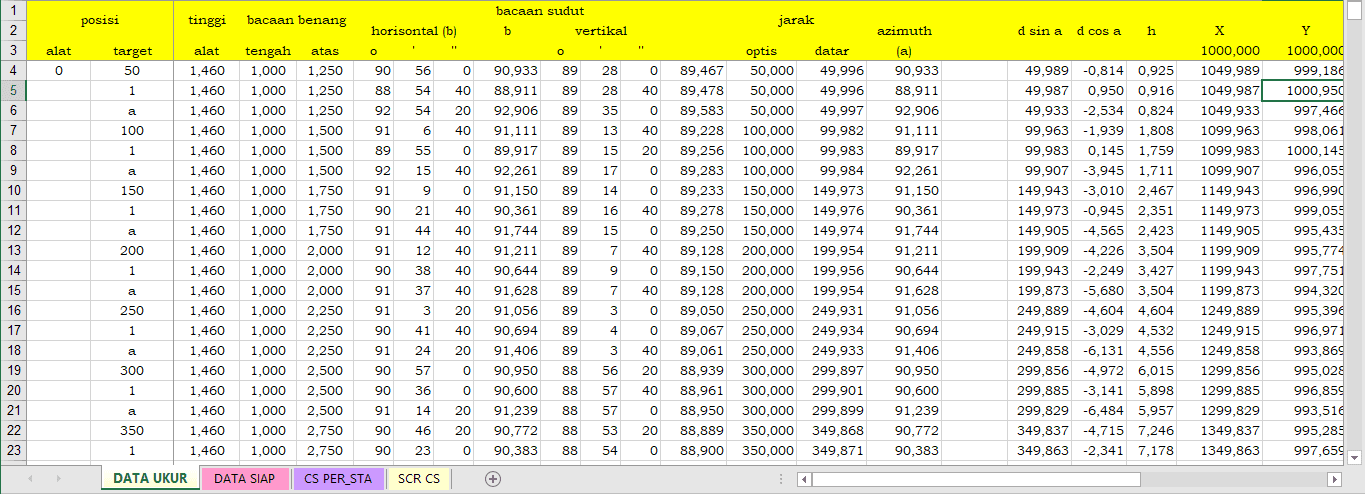The image size is (1365, 494).
Task: Click jarak datar value 49,996 in row 4
Action: [832, 71]
